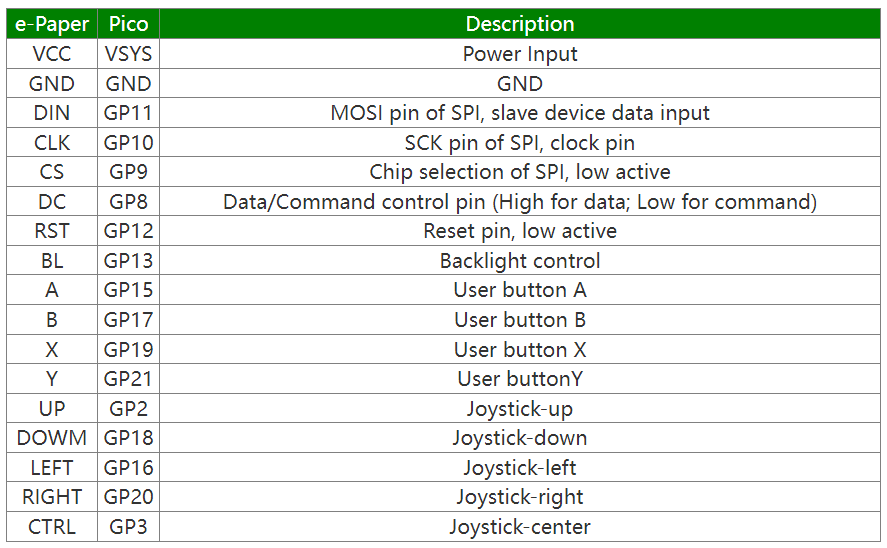Click the Backlight control description
The height and width of the screenshot is (548, 887).
point(520,261)
